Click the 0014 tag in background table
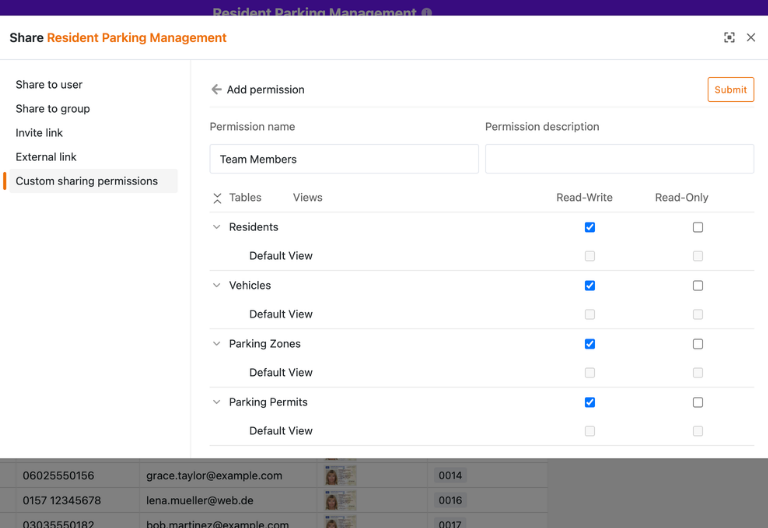Viewport: 768px width, 528px height. tap(450, 475)
